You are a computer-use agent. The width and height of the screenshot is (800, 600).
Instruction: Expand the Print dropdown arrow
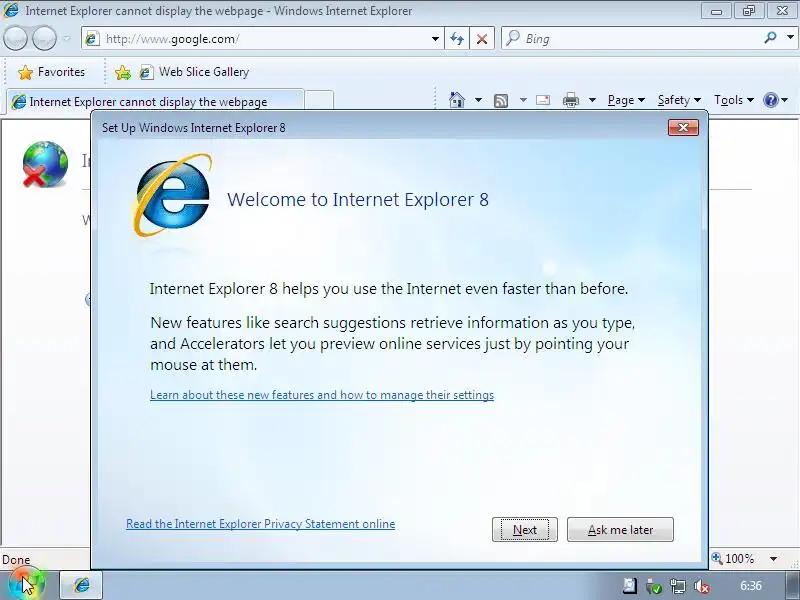[x=592, y=100]
